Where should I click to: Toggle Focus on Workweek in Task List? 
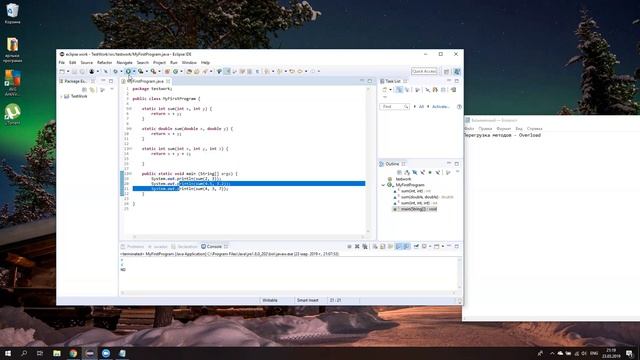pos(418,90)
